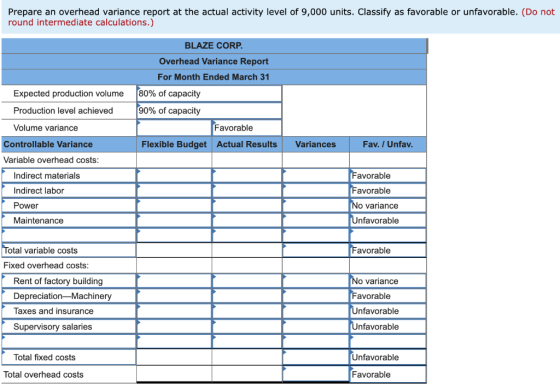
Task: Click the Overhead Variance Report title
Action: click(214, 61)
